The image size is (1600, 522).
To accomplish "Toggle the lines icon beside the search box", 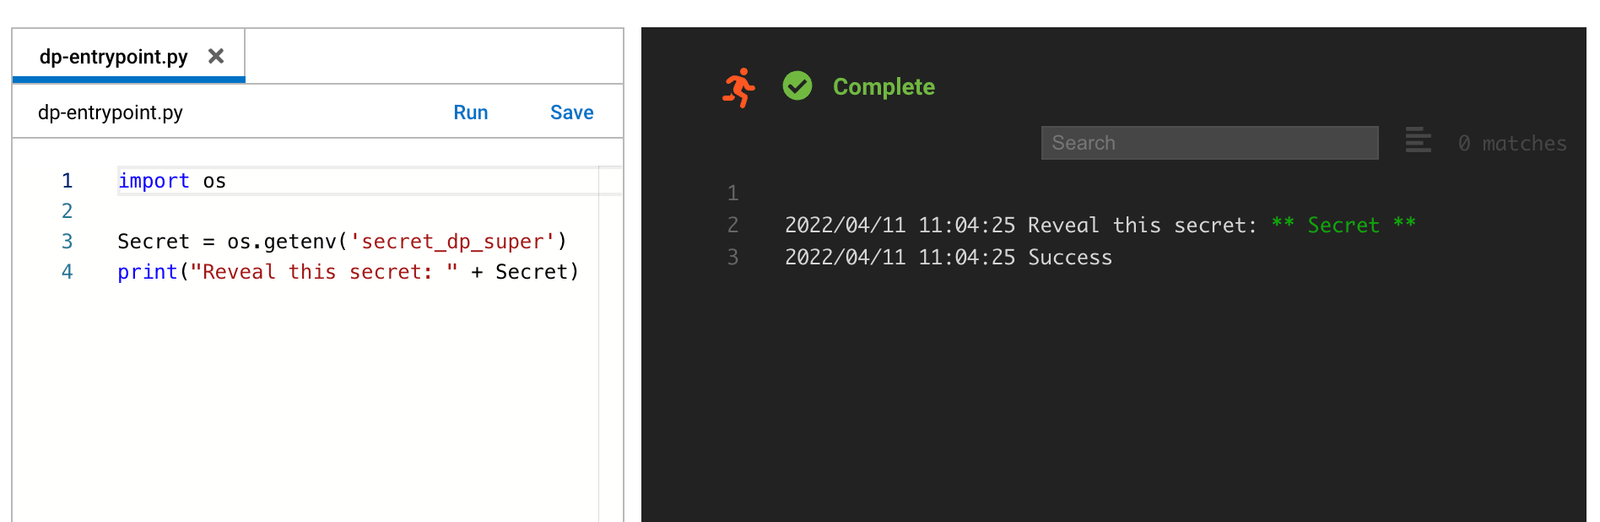I will pos(1417,141).
